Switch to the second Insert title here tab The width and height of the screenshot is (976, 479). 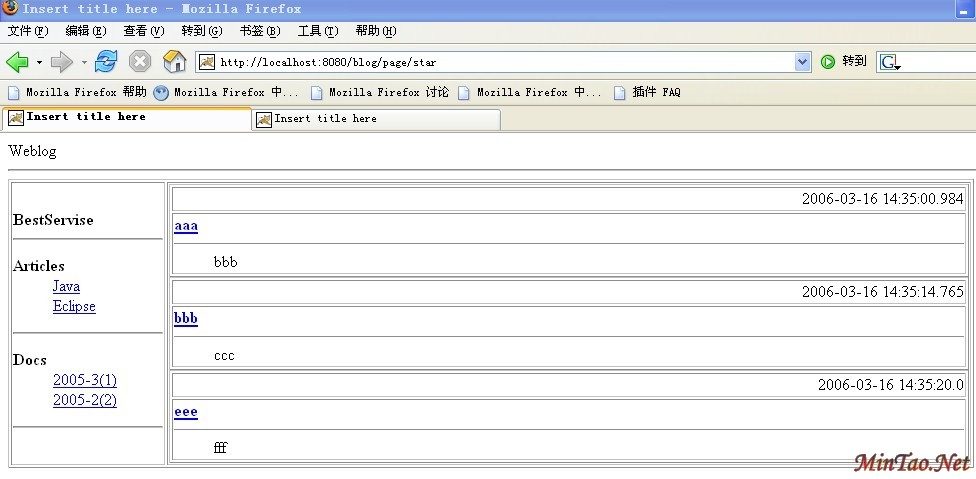pos(376,119)
